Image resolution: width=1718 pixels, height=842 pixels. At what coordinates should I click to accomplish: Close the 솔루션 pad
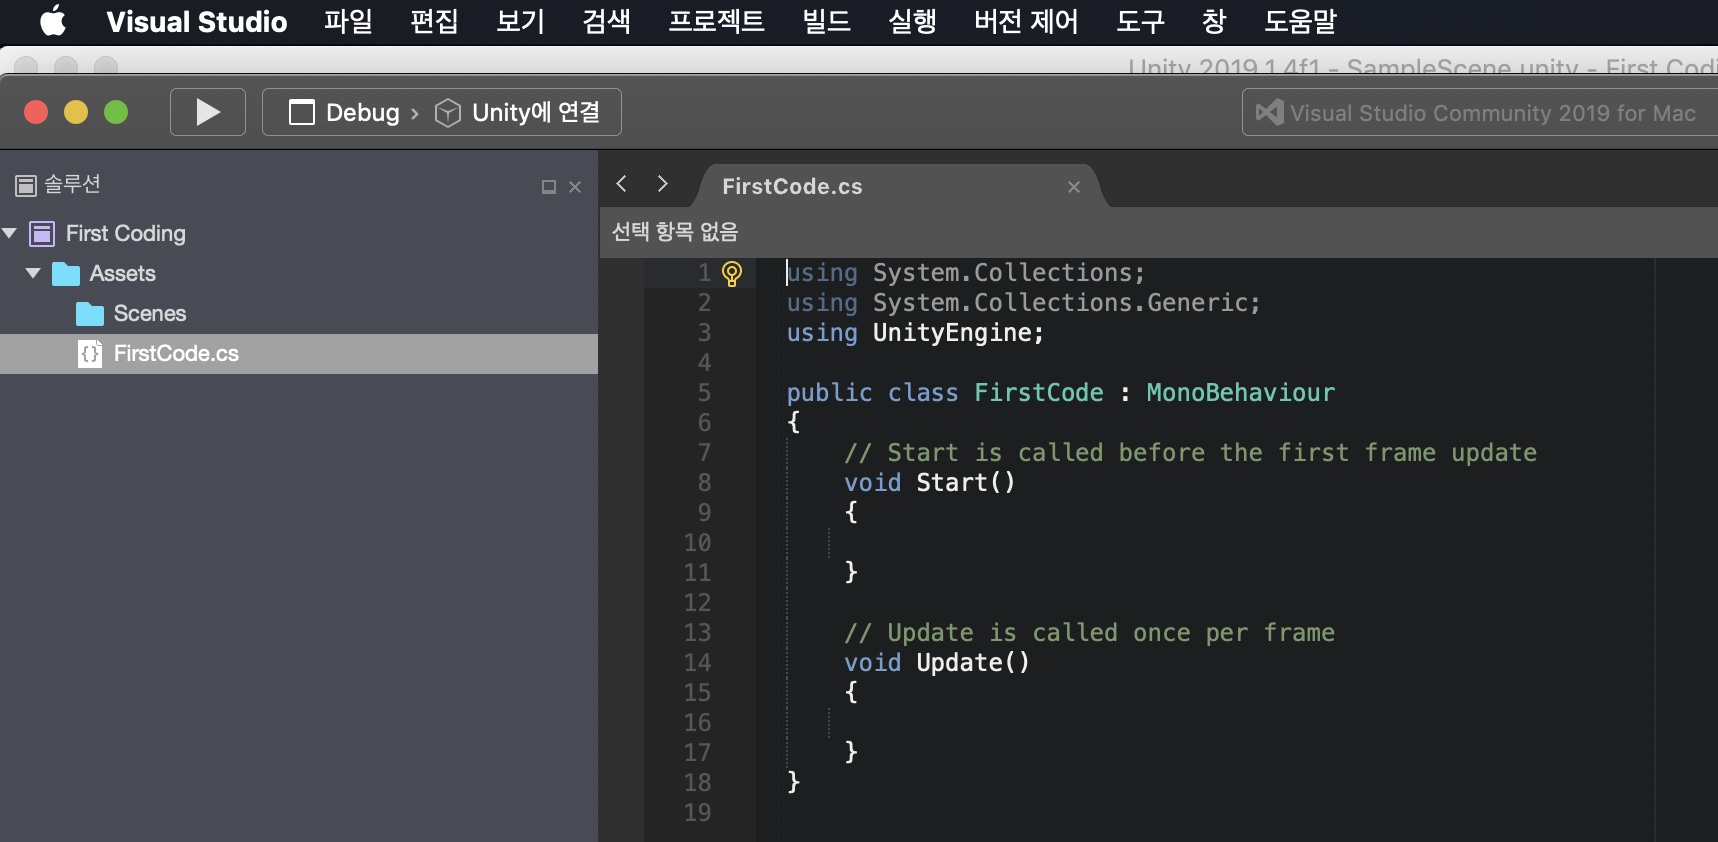(x=575, y=187)
